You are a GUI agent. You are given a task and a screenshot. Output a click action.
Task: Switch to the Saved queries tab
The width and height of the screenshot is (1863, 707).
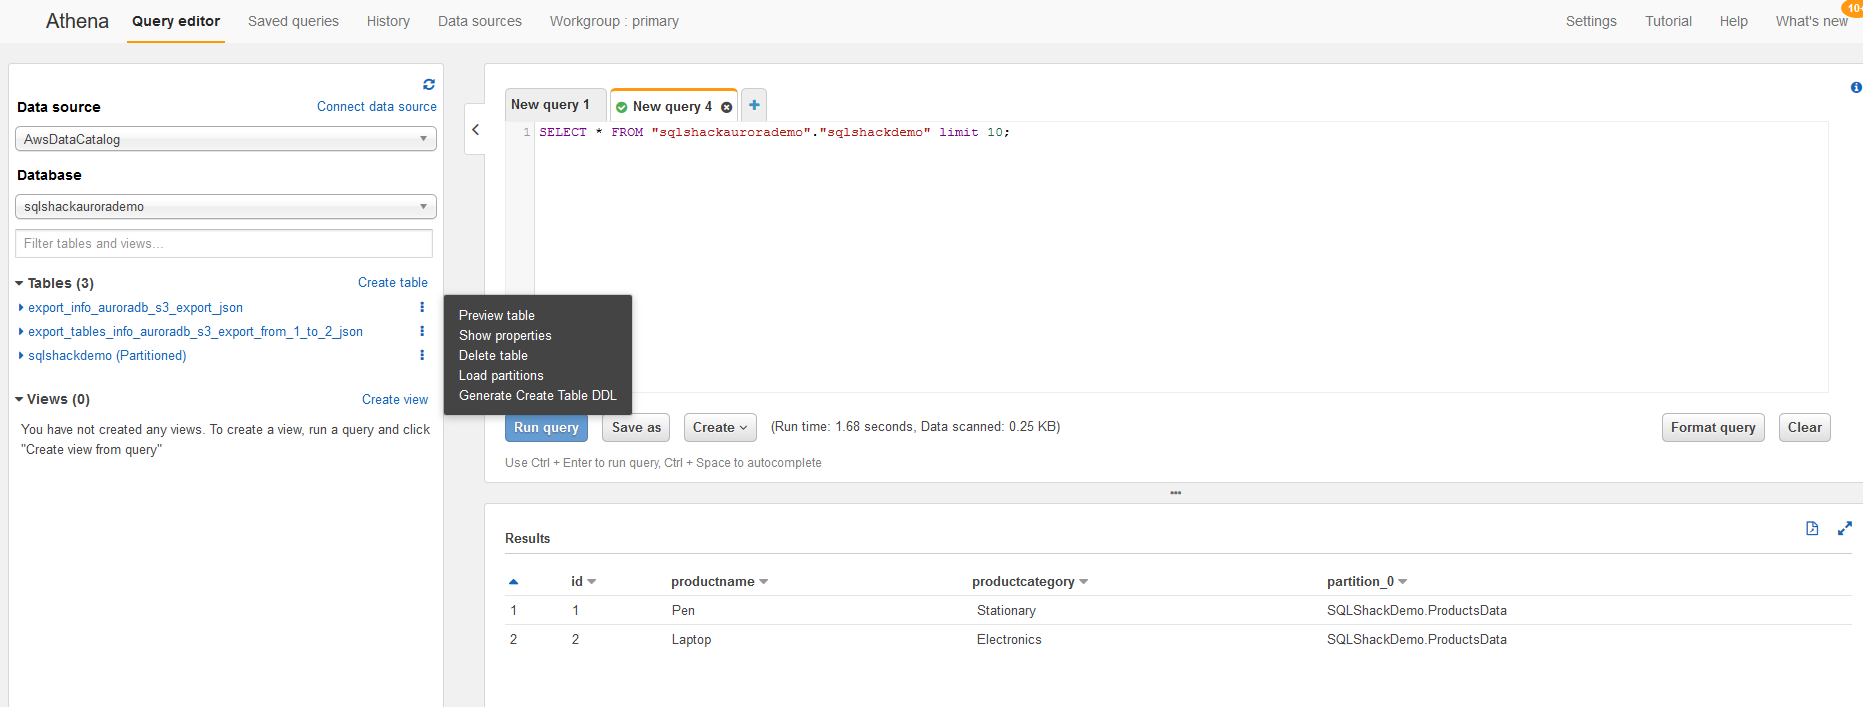tap(293, 21)
